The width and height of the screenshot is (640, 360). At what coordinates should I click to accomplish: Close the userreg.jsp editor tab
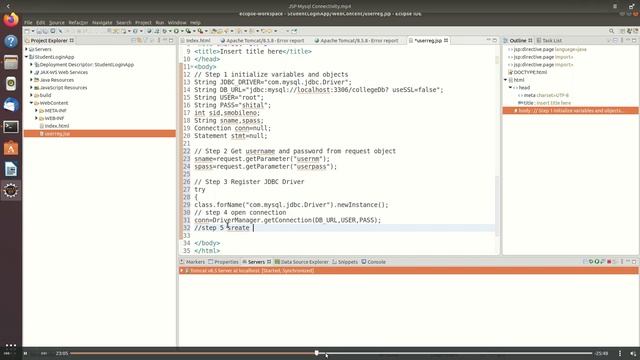point(446,40)
